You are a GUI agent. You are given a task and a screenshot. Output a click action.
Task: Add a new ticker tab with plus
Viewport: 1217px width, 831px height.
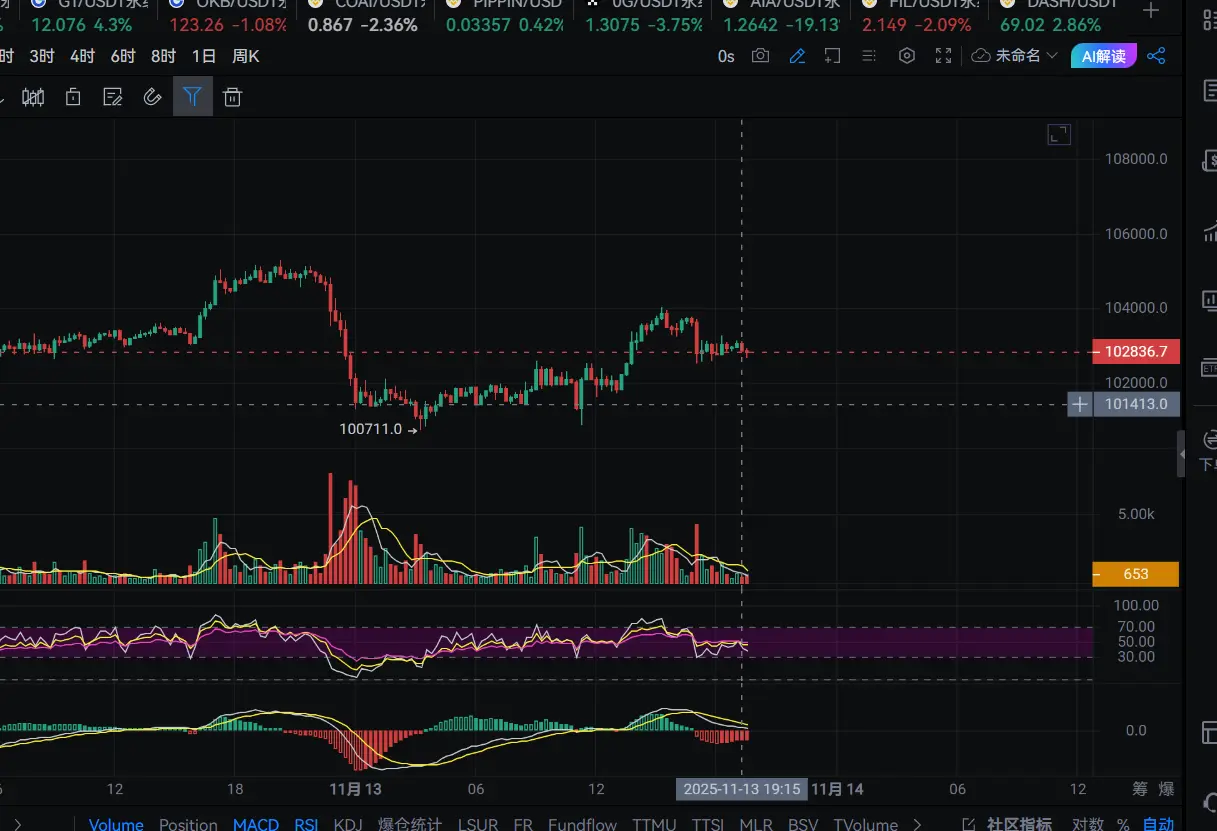(x=1151, y=10)
